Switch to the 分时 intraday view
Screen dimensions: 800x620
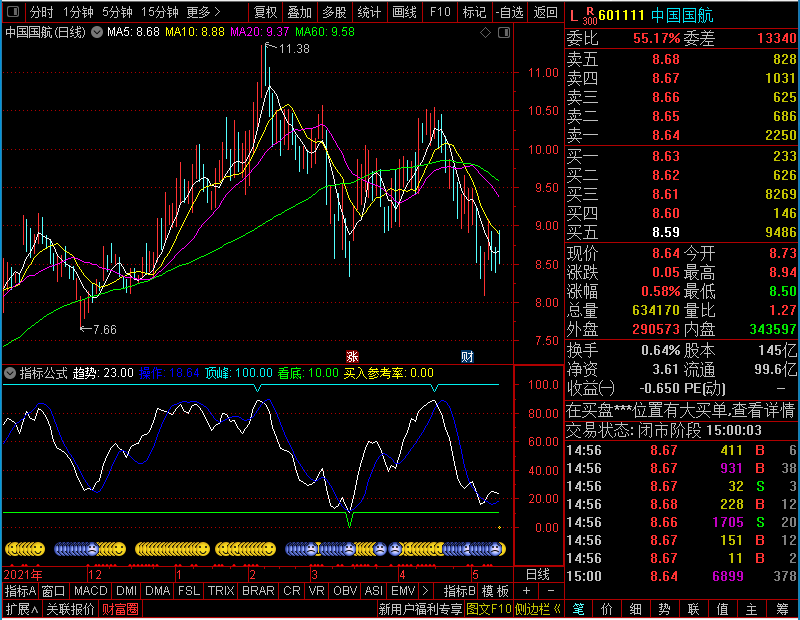pos(41,12)
